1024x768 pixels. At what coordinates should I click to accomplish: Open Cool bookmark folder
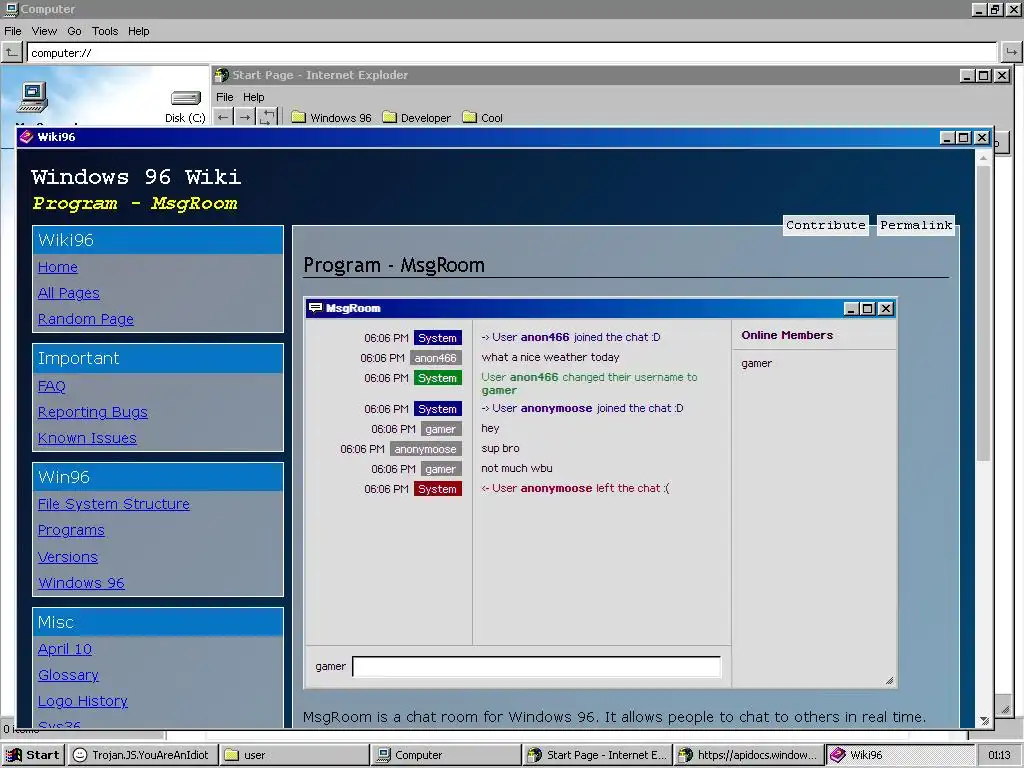[x=483, y=118]
